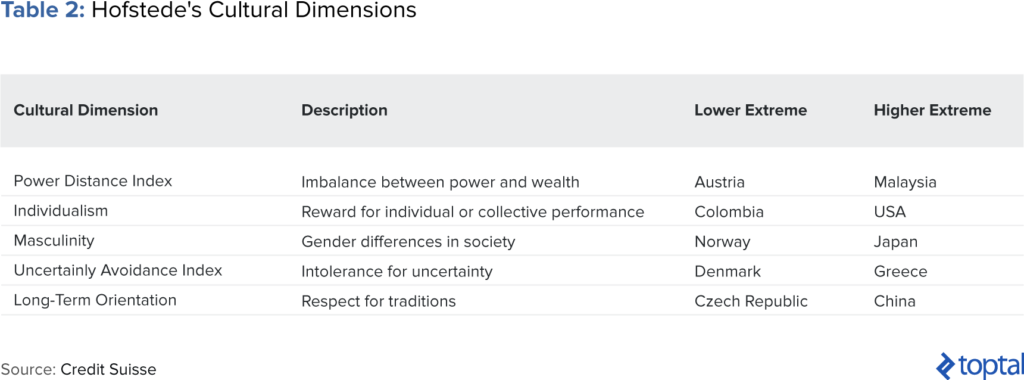Click 'Intolerance for uncertainty' description

click(x=396, y=272)
